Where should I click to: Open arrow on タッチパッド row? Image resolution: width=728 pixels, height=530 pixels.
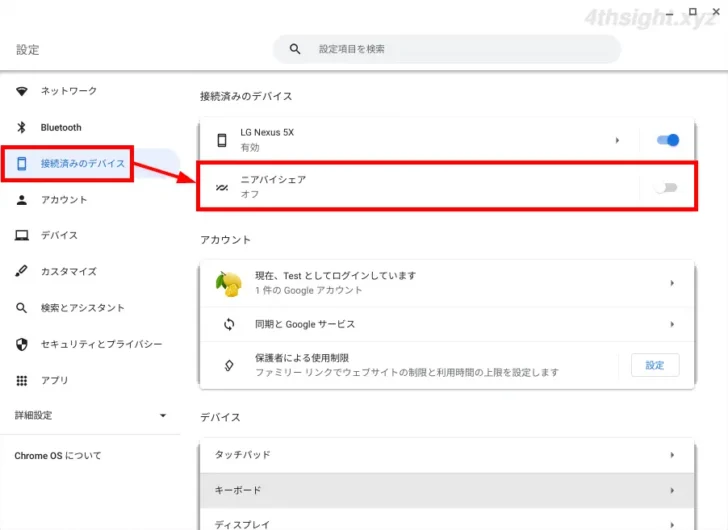[672, 455]
